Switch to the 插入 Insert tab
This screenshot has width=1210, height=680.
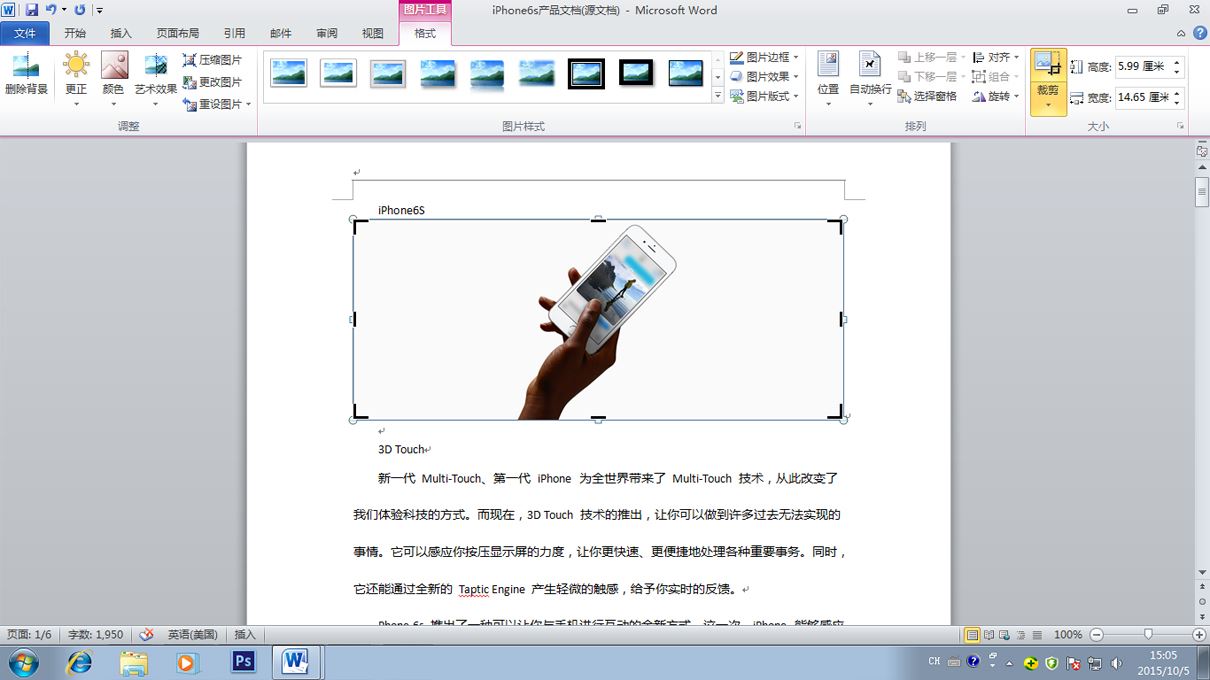[121, 33]
